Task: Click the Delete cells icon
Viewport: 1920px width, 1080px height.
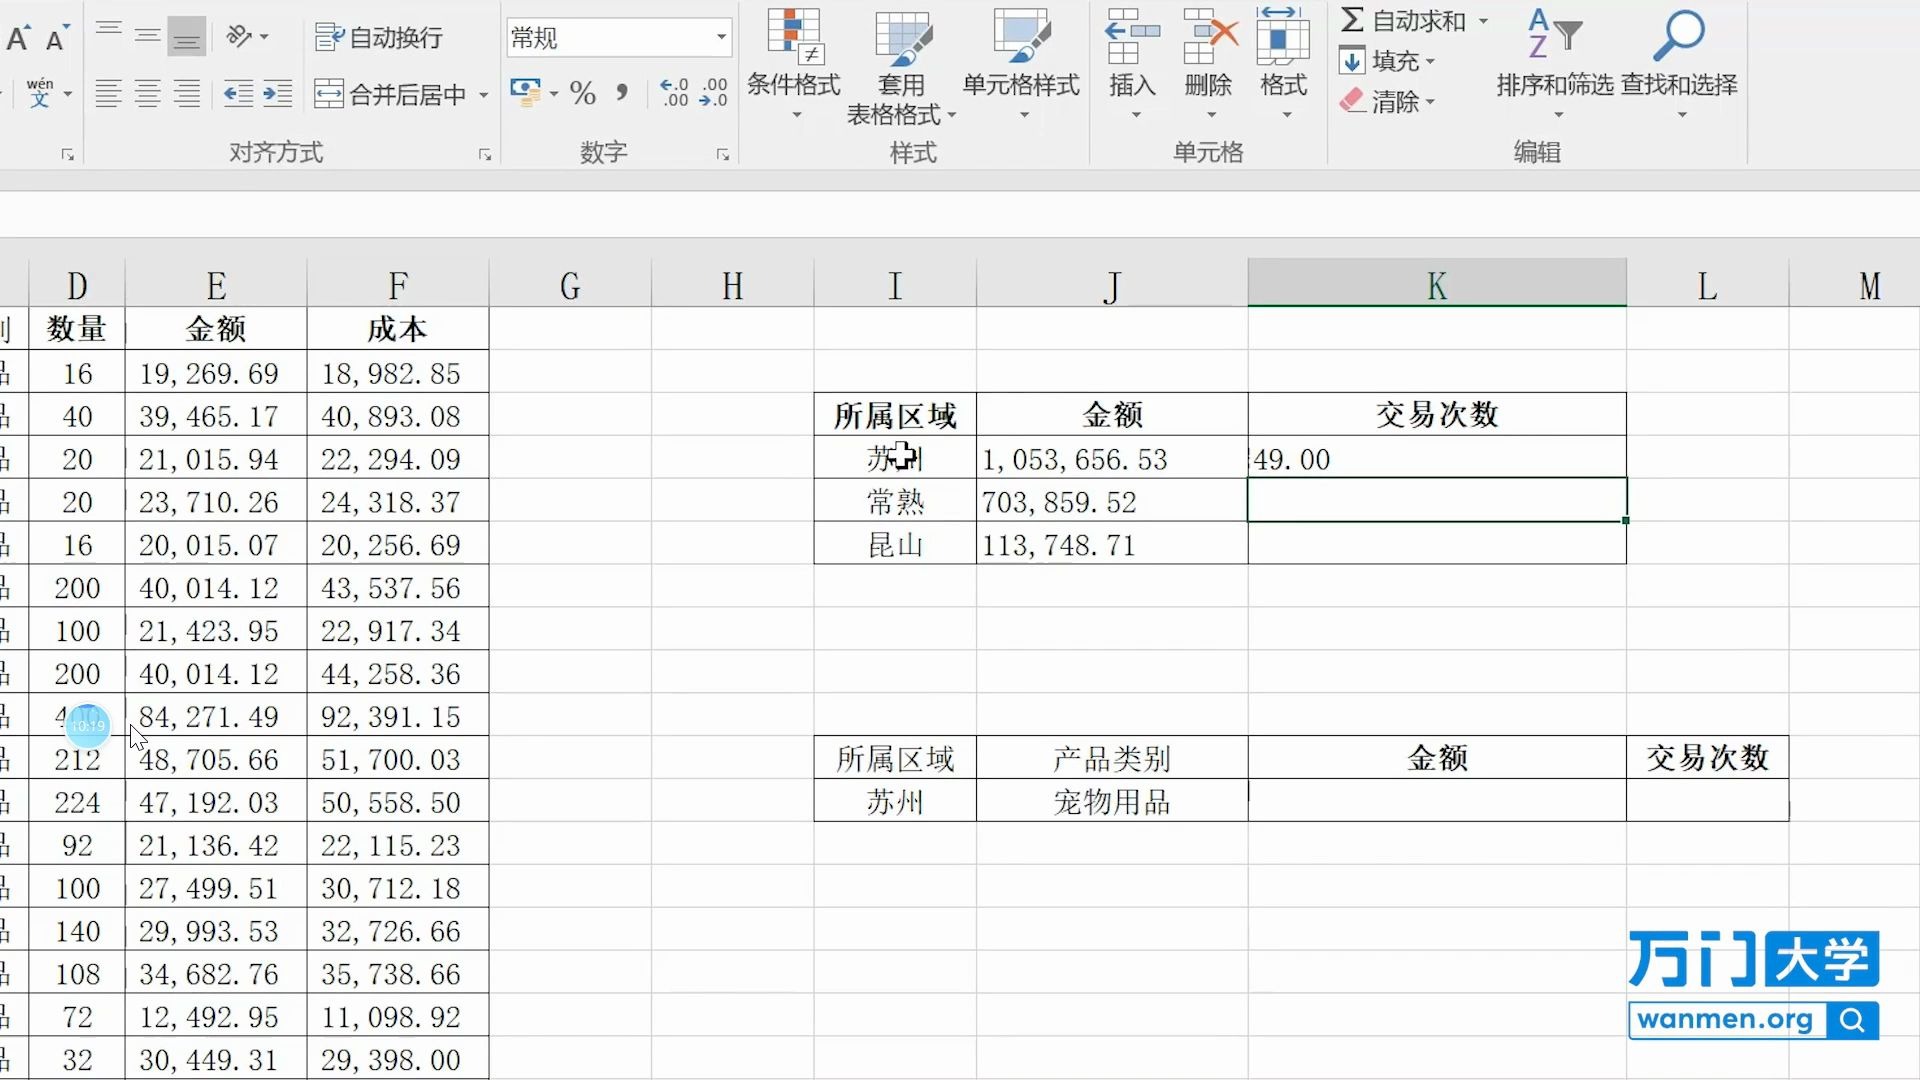Action: coord(1208,38)
